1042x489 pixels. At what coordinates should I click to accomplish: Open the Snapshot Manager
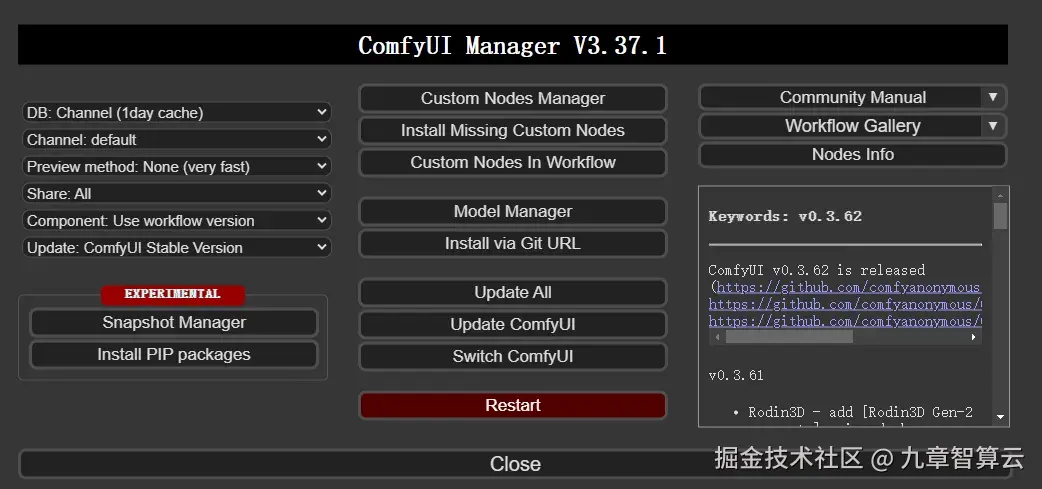tap(174, 322)
